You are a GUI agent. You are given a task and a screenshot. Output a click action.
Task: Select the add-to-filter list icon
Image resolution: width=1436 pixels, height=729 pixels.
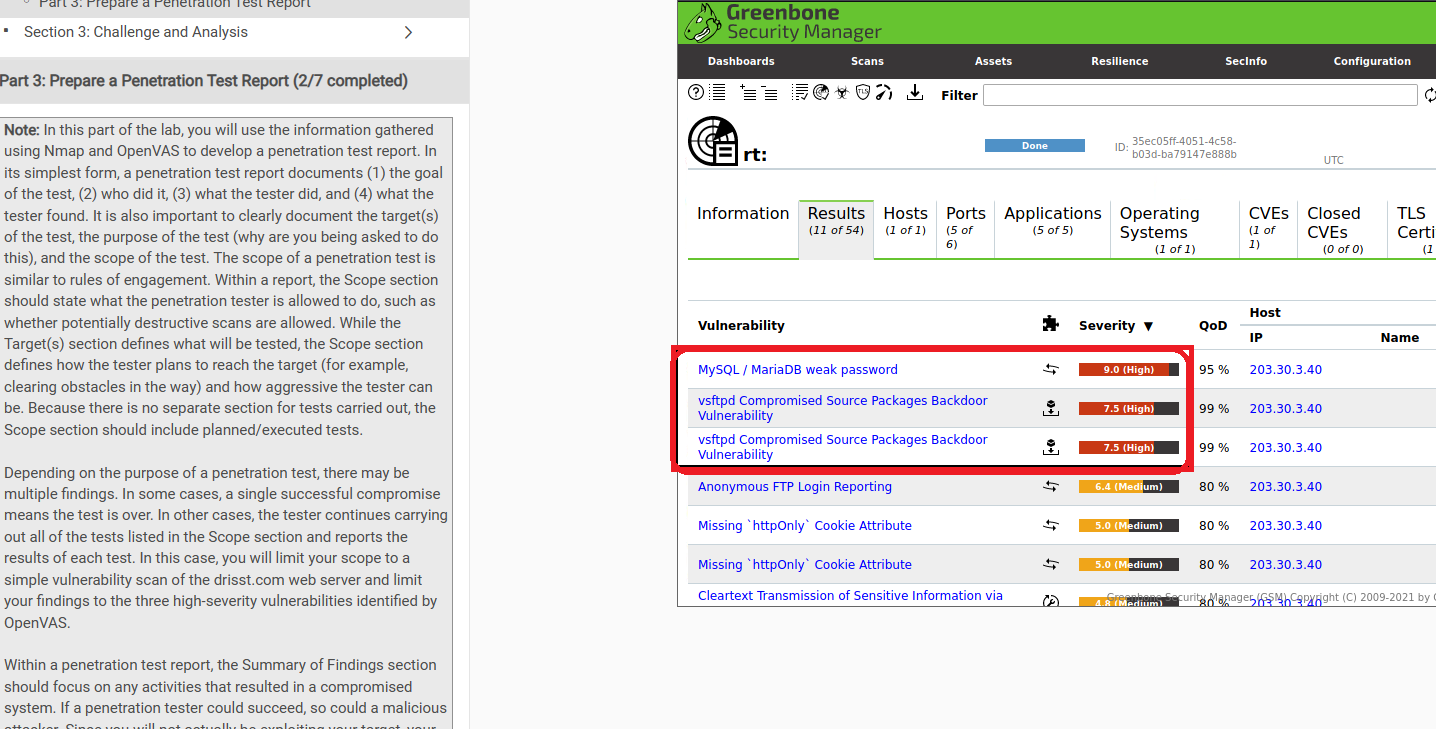click(748, 92)
